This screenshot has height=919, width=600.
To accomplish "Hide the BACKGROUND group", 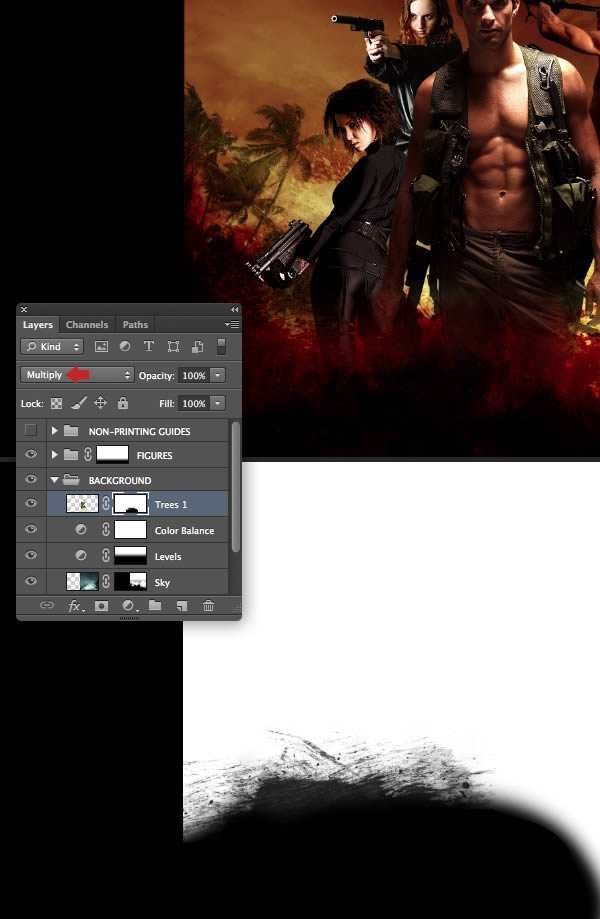I will (x=31, y=479).
